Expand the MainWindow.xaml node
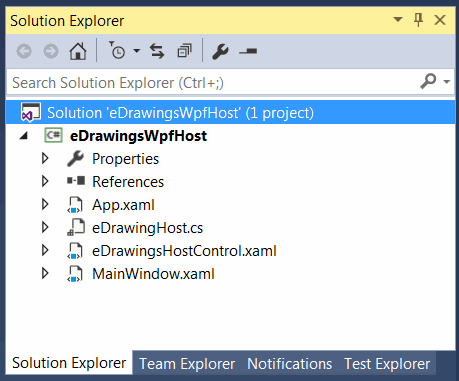459x381 pixels. click(45, 273)
